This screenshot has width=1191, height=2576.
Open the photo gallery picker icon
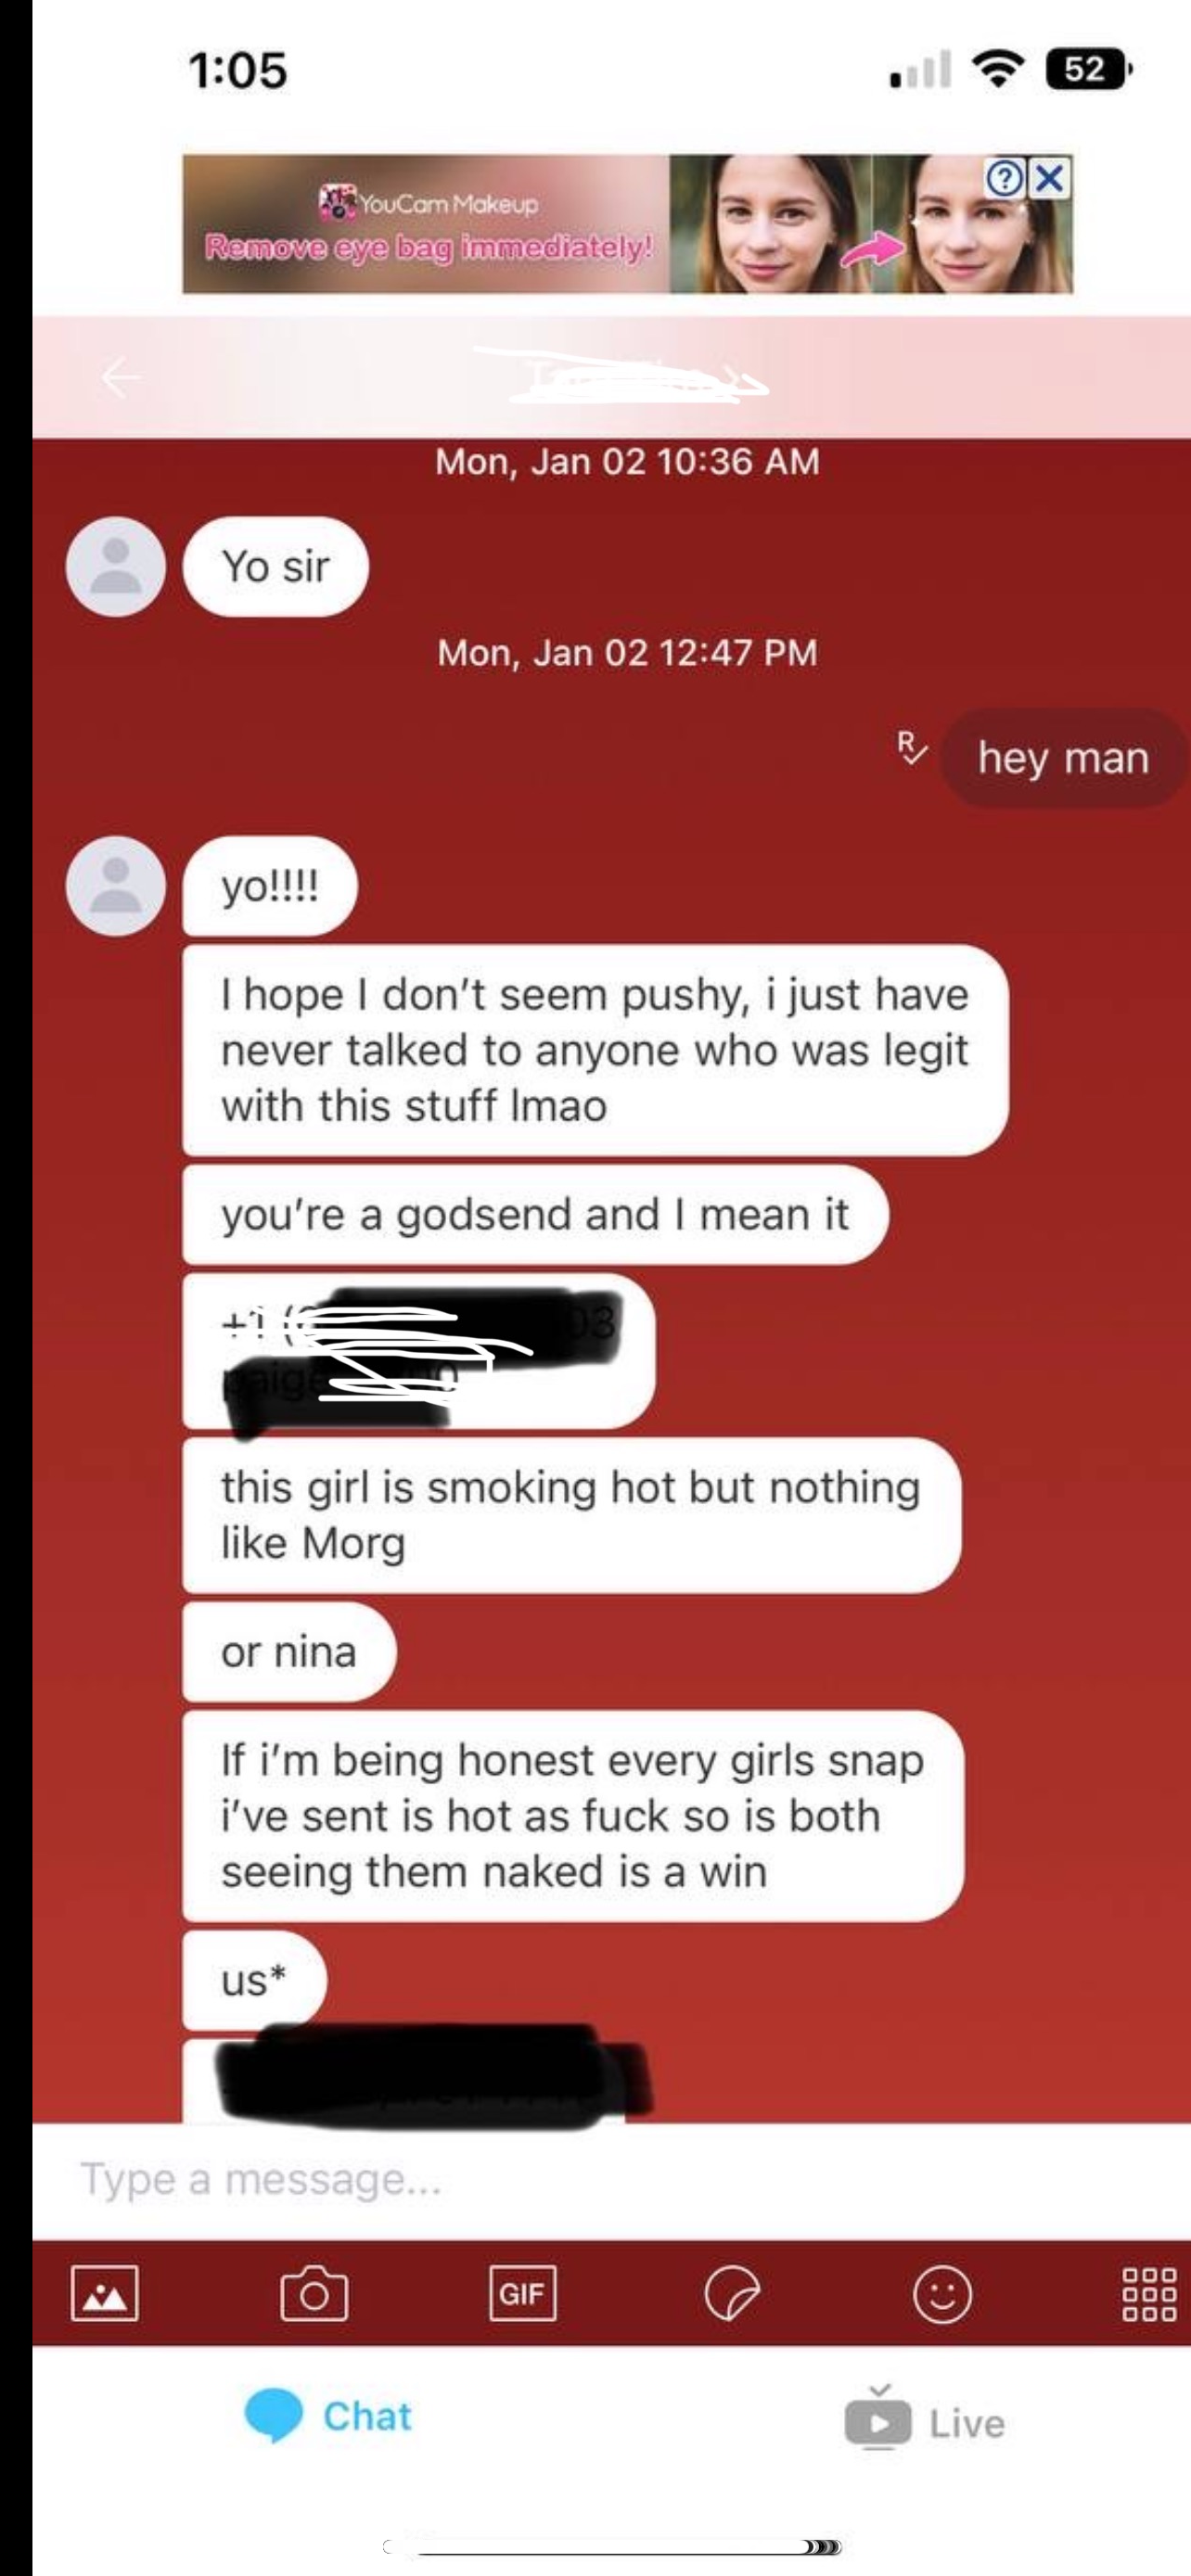[x=105, y=2293]
